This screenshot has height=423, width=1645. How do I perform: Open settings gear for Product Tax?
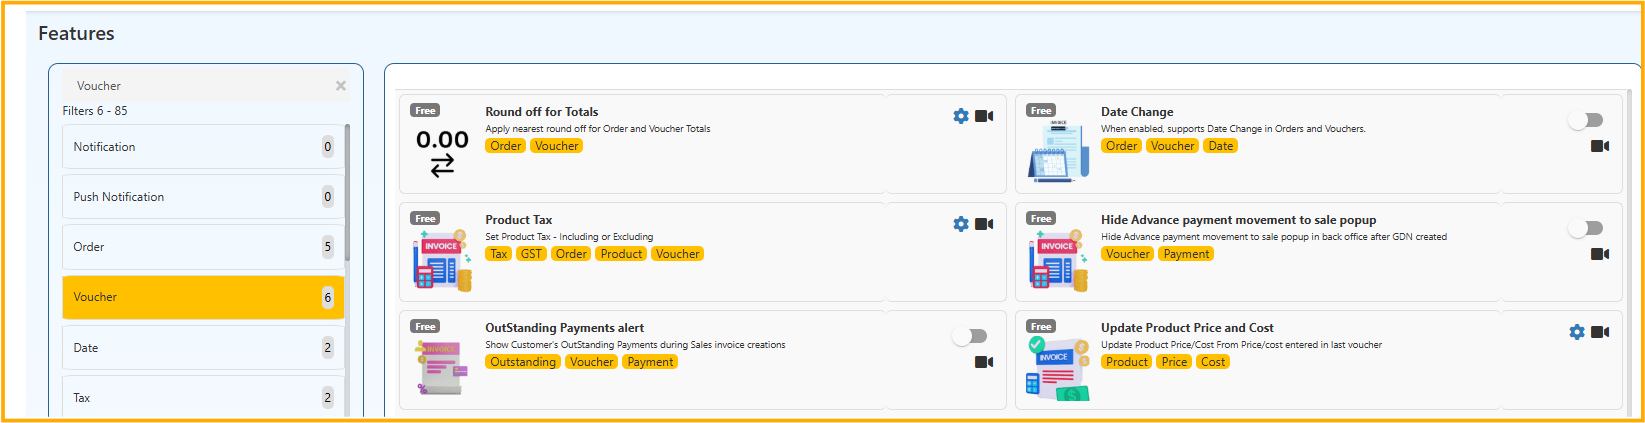point(961,224)
